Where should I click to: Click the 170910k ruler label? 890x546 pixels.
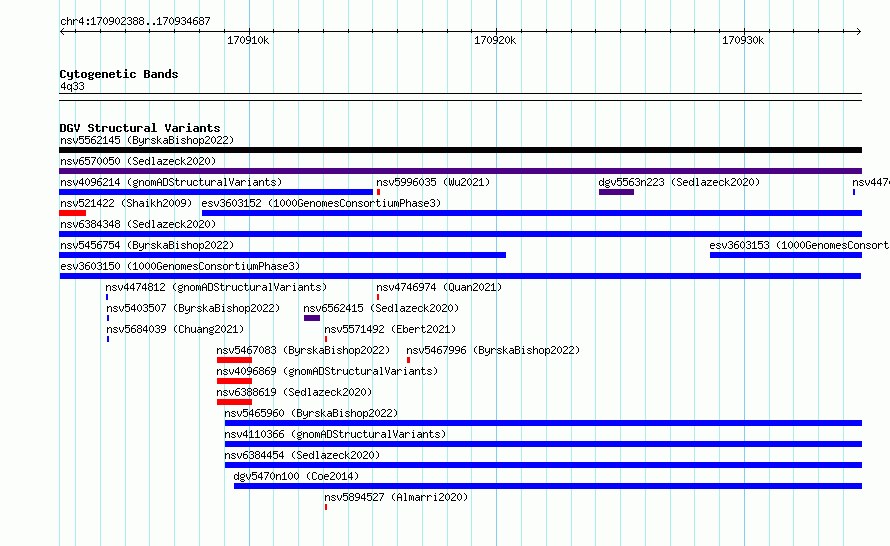tap(248, 41)
